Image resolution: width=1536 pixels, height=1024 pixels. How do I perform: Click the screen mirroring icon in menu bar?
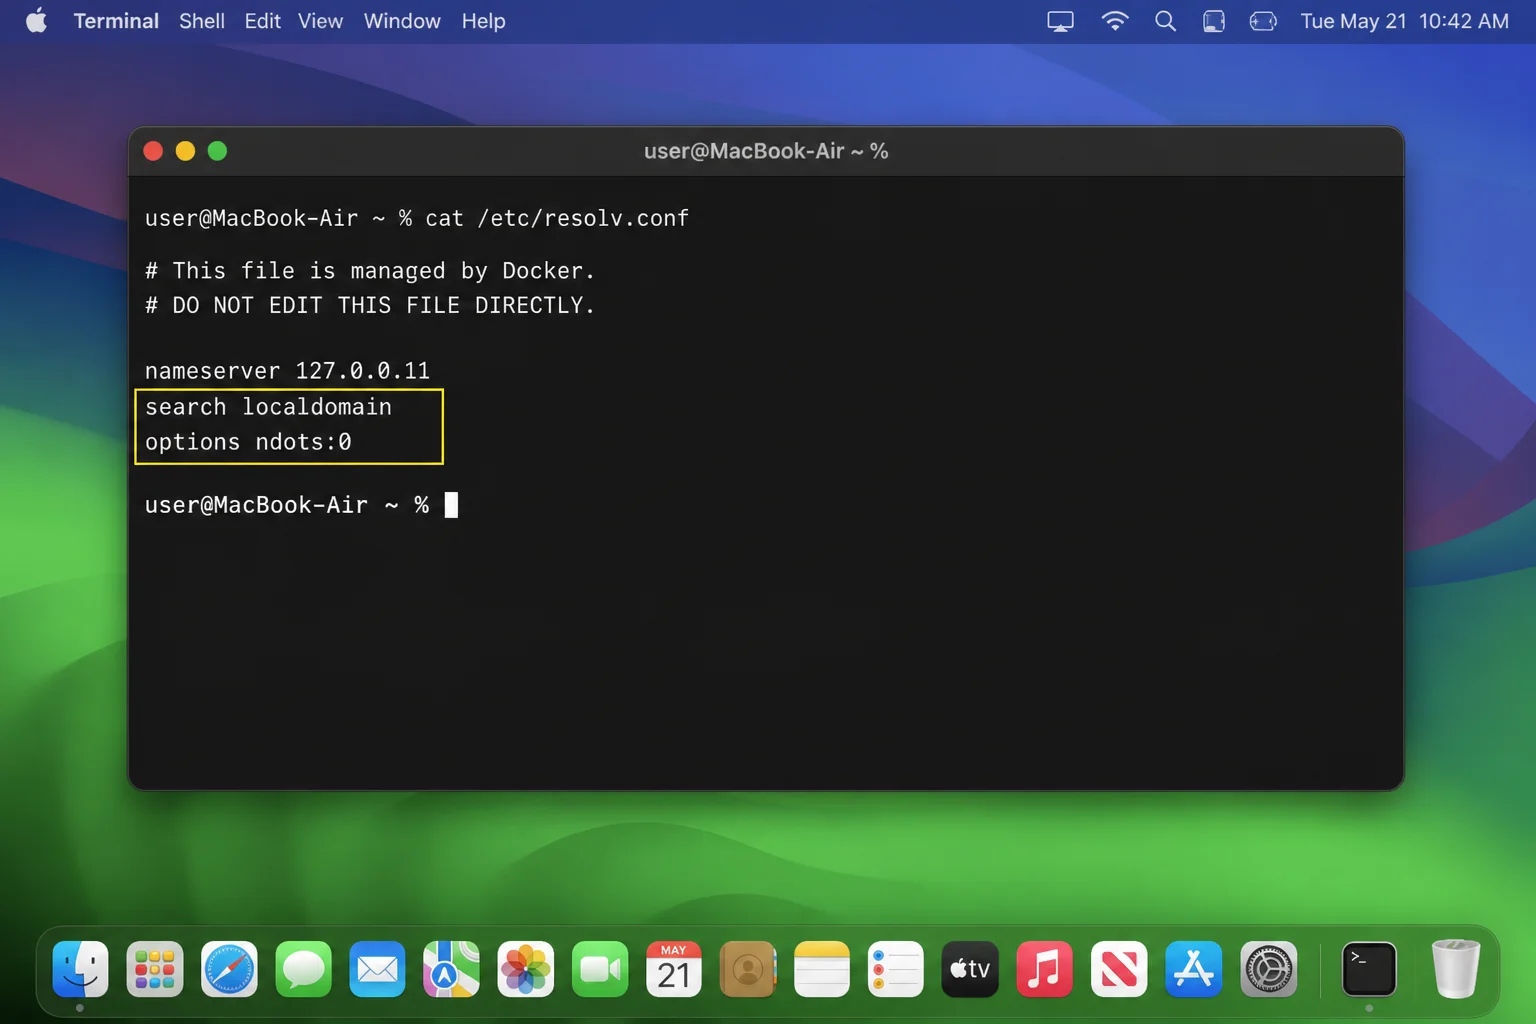pyautogui.click(x=1060, y=21)
